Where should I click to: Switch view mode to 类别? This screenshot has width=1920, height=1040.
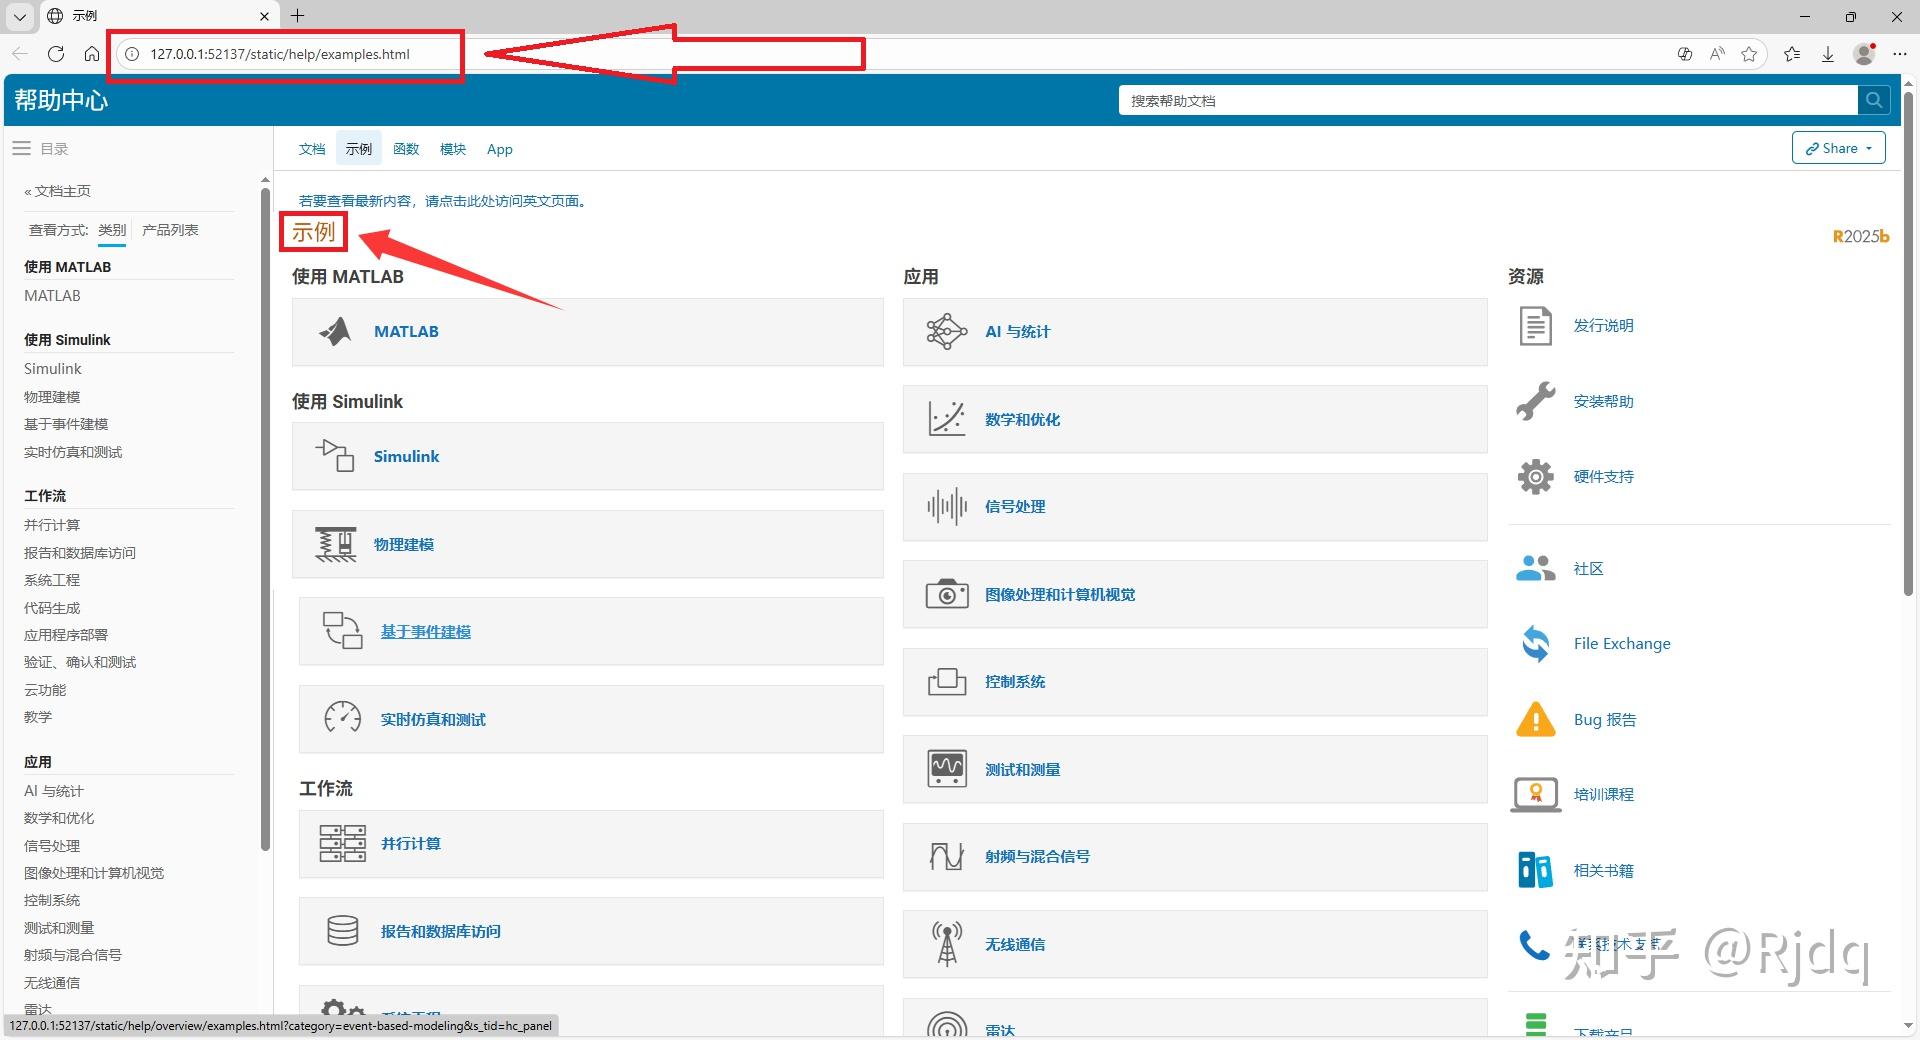click(x=112, y=230)
